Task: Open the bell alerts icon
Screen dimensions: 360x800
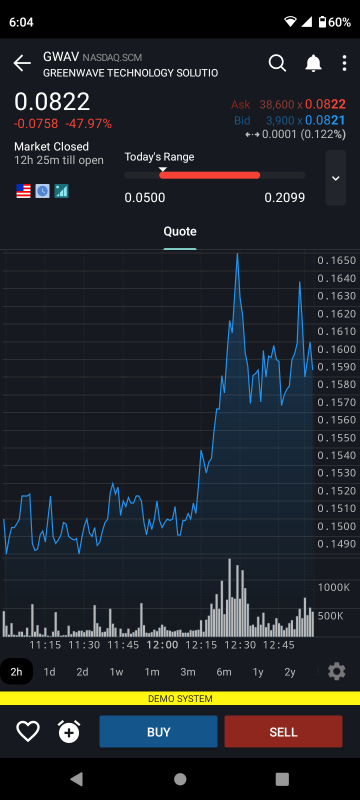Action: pyautogui.click(x=313, y=63)
